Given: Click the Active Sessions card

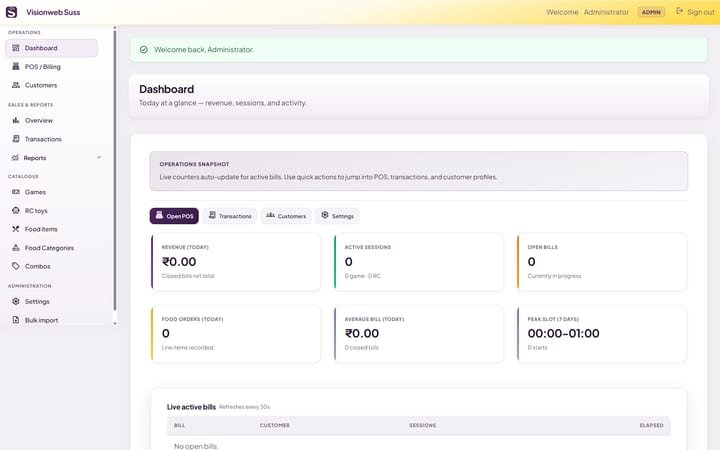Looking at the screenshot, I should pos(419,262).
